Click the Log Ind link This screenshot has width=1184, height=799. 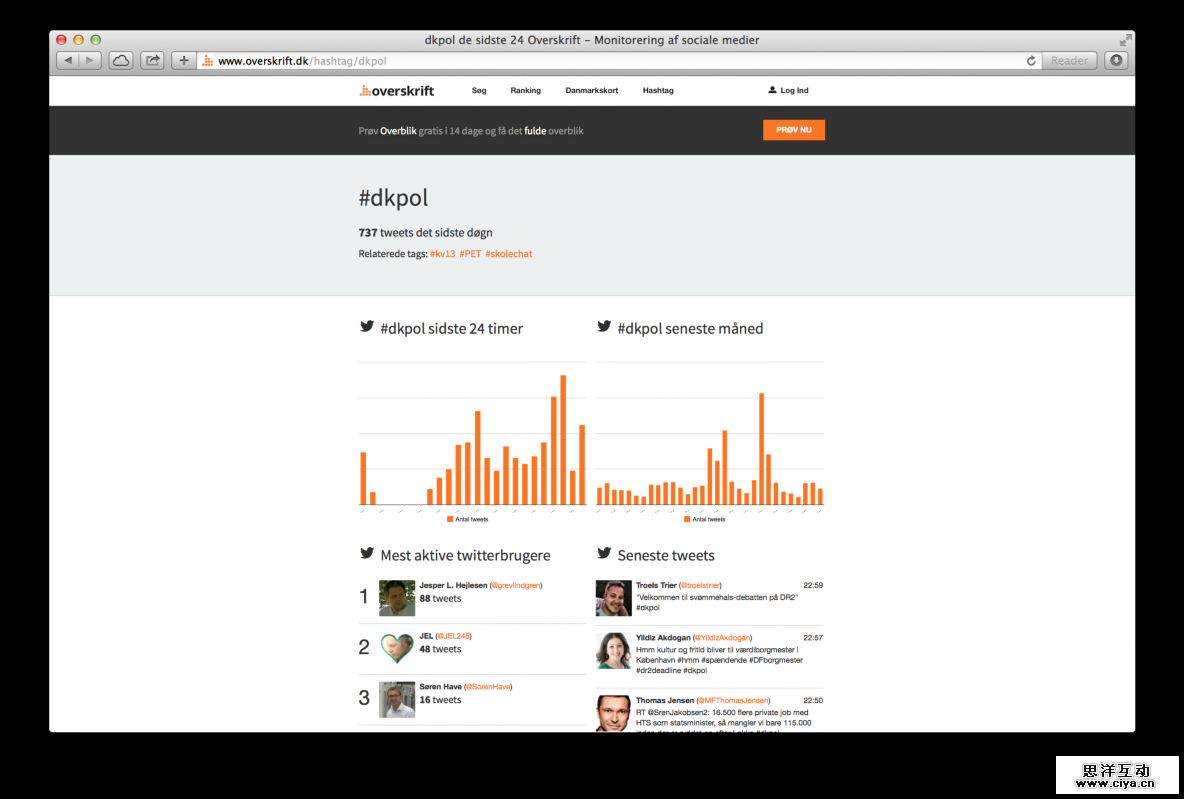[794, 91]
